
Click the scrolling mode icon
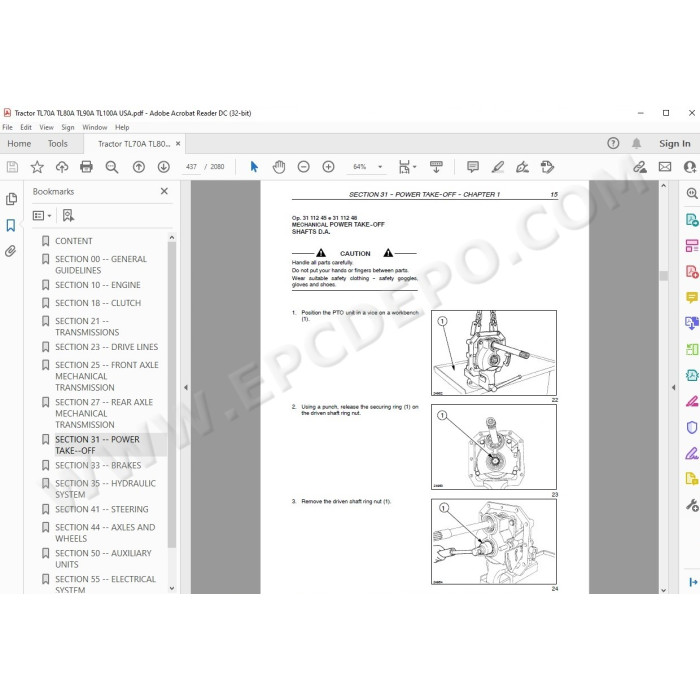click(x=436, y=167)
